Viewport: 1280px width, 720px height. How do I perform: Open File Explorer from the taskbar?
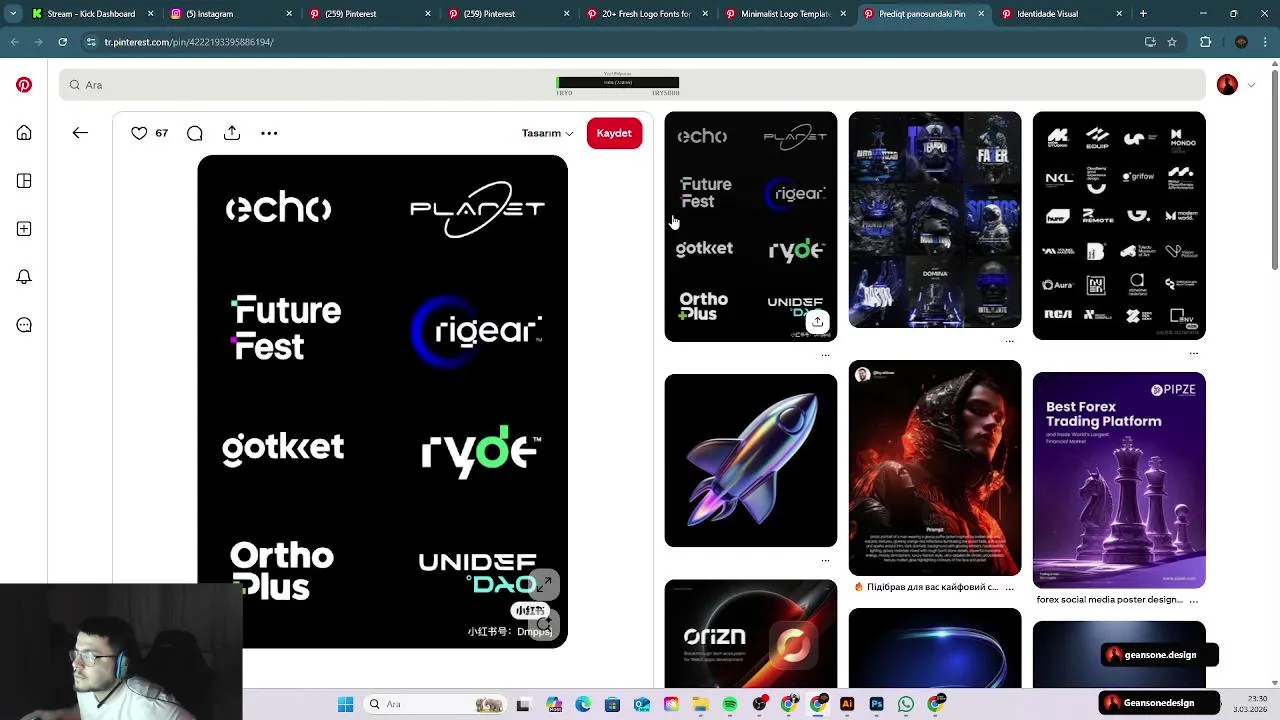pos(700,704)
